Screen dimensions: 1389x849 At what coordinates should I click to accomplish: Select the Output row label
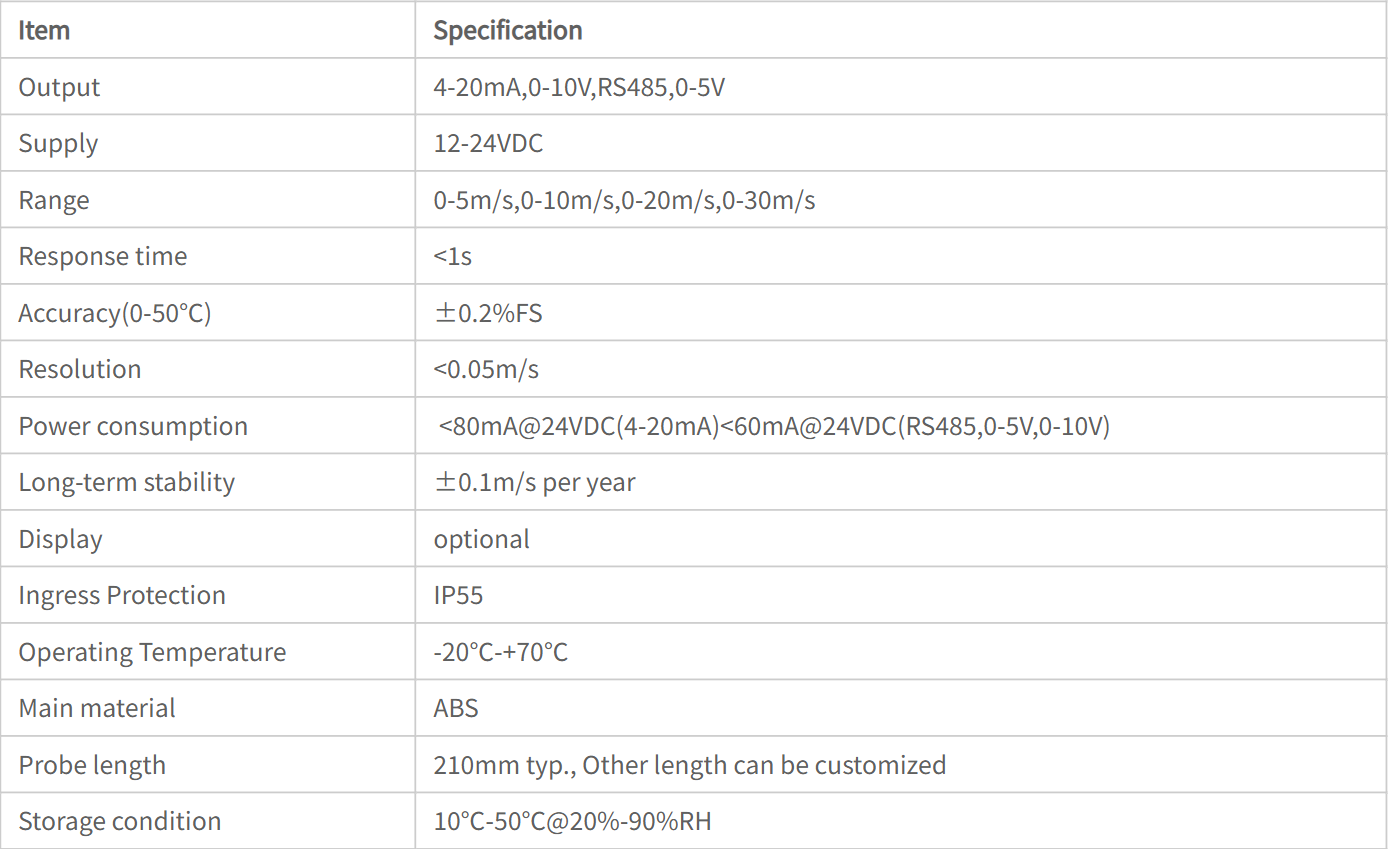tap(59, 87)
